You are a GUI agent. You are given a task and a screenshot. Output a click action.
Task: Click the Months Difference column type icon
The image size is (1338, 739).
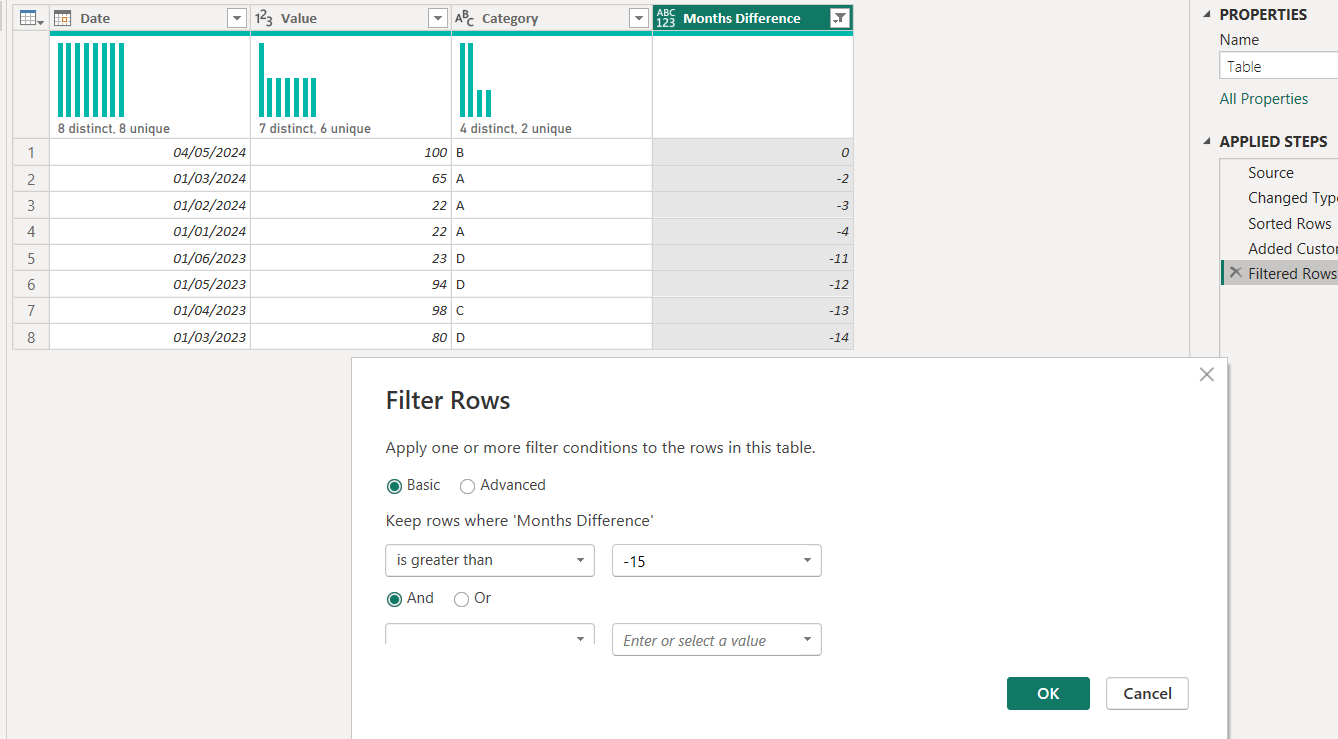[666, 18]
